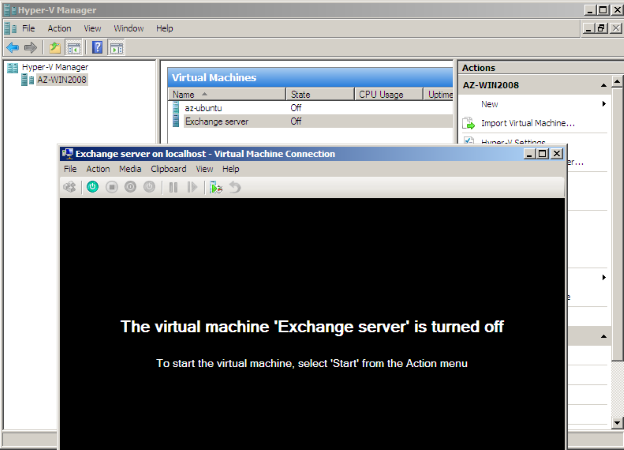Click the Import Virtual Machine icon
The height and width of the screenshot is (450, 624).
[469, 123]
